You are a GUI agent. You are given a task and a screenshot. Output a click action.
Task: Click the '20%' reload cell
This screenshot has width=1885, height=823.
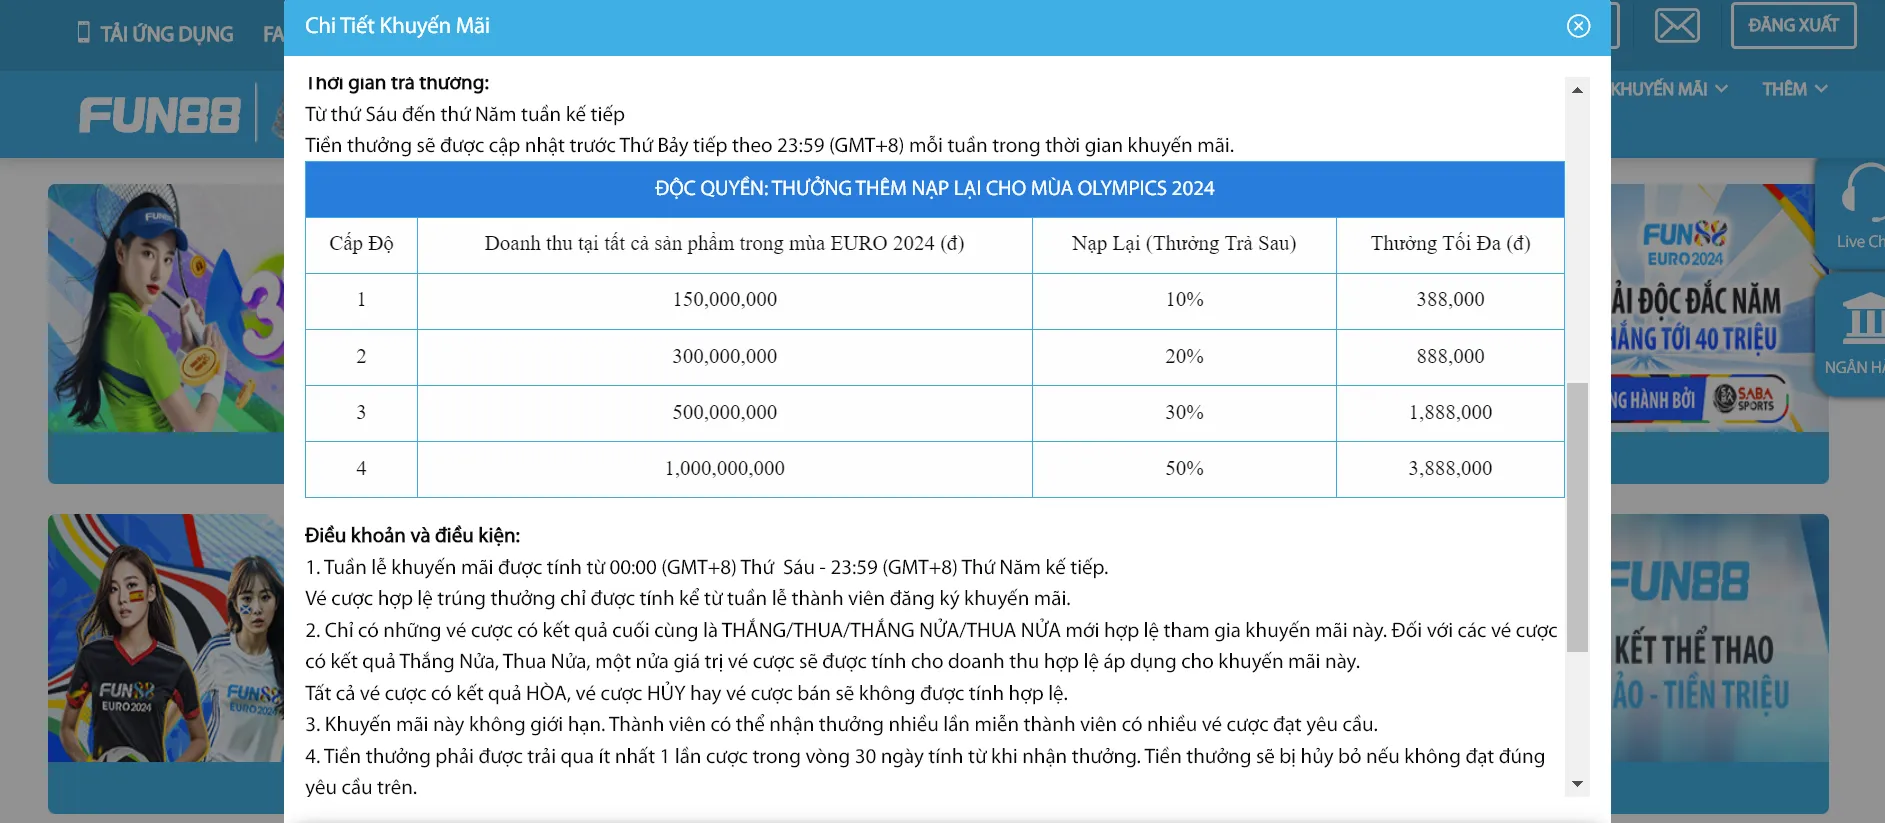coord(1184,357)
